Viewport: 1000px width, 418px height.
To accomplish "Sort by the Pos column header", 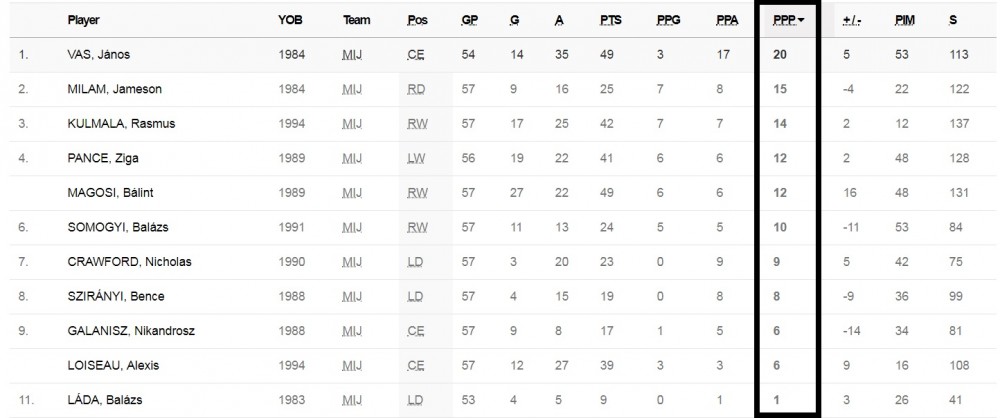I will [417, 20].
